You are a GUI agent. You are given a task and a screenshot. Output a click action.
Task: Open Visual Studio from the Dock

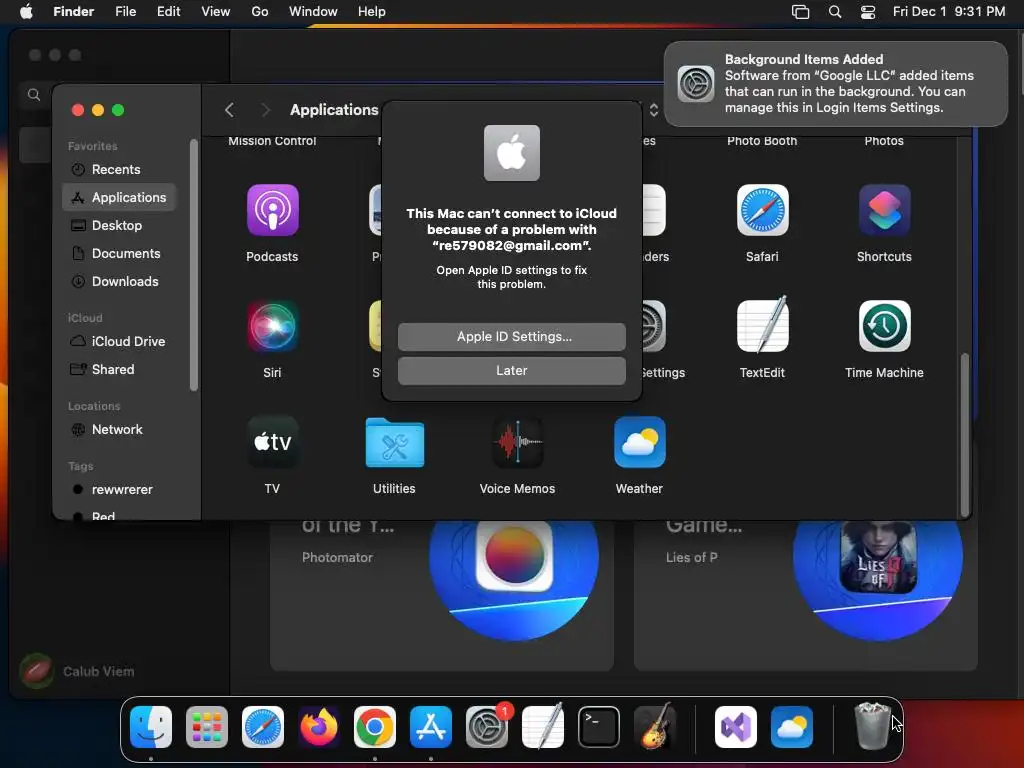point(736,727)
